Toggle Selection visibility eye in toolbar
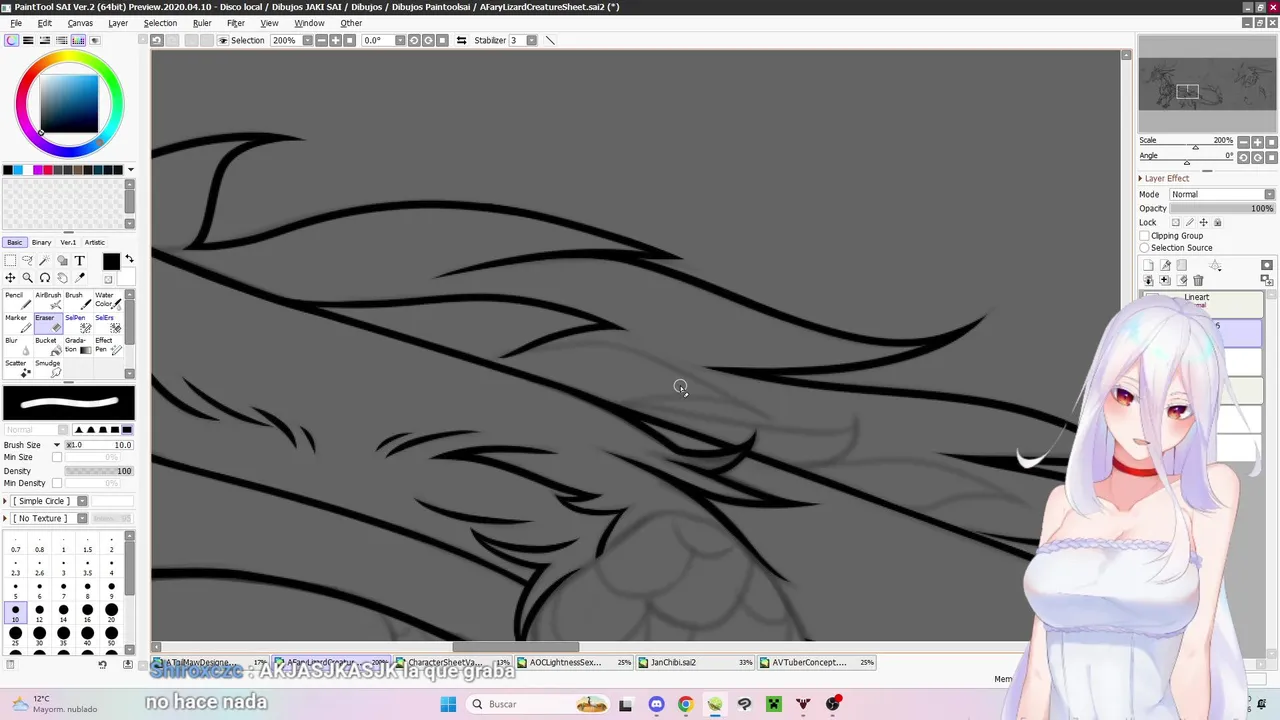1280x720 pixels. [x=223, y=40]
